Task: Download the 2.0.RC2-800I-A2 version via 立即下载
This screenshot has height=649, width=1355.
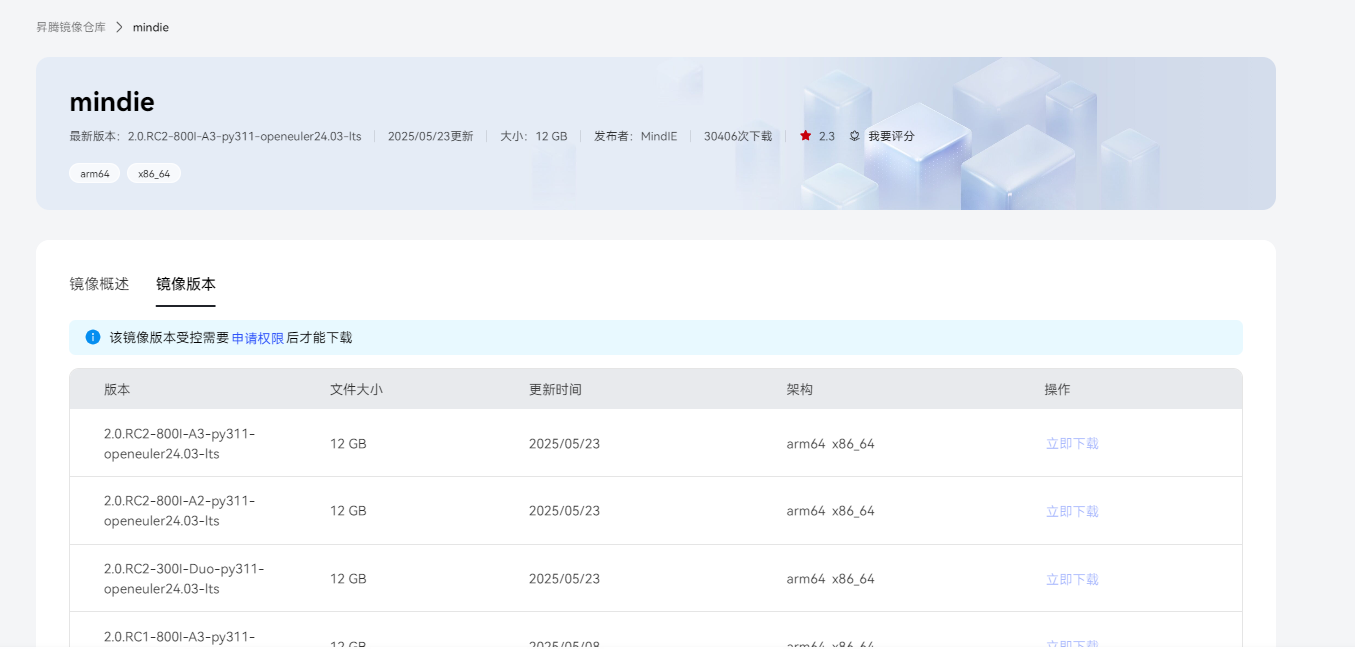Action: pos(1072,511)
